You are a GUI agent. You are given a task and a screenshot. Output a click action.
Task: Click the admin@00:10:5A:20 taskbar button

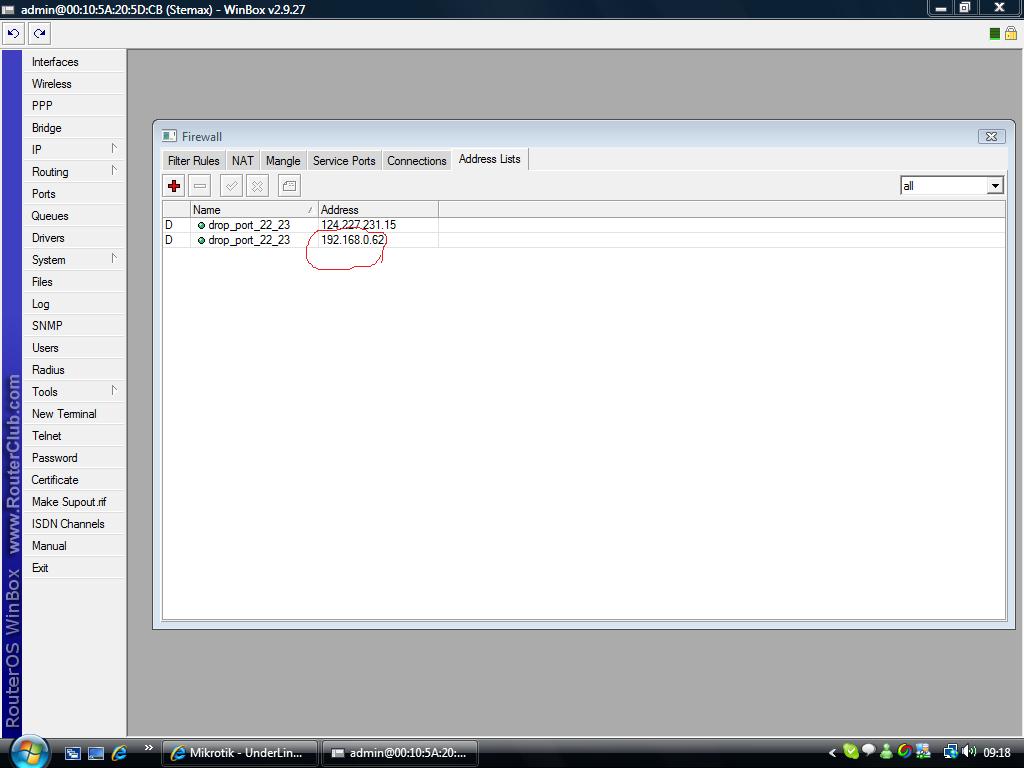400,753
